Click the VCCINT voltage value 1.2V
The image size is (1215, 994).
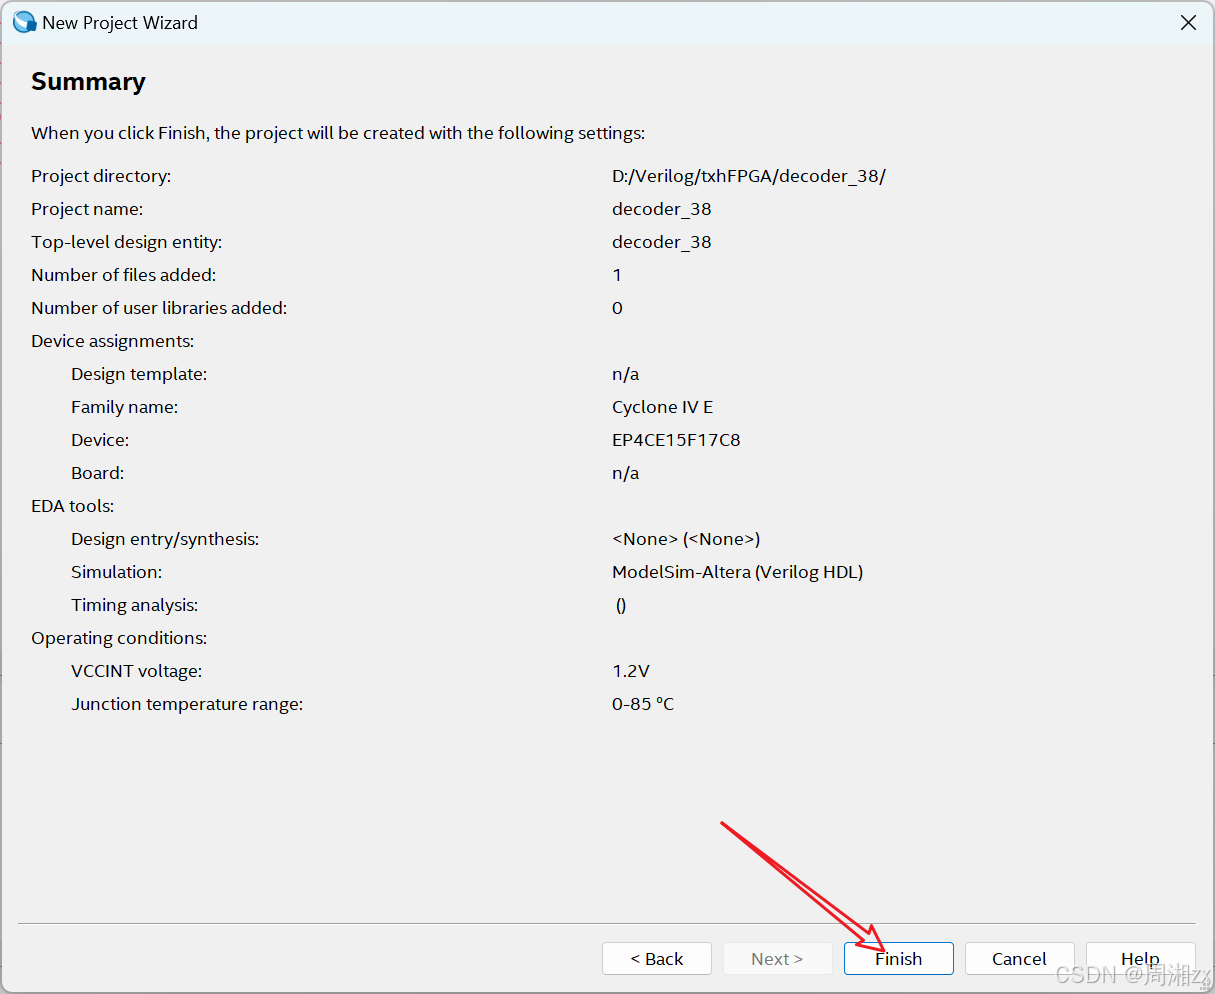click(631, 671)
